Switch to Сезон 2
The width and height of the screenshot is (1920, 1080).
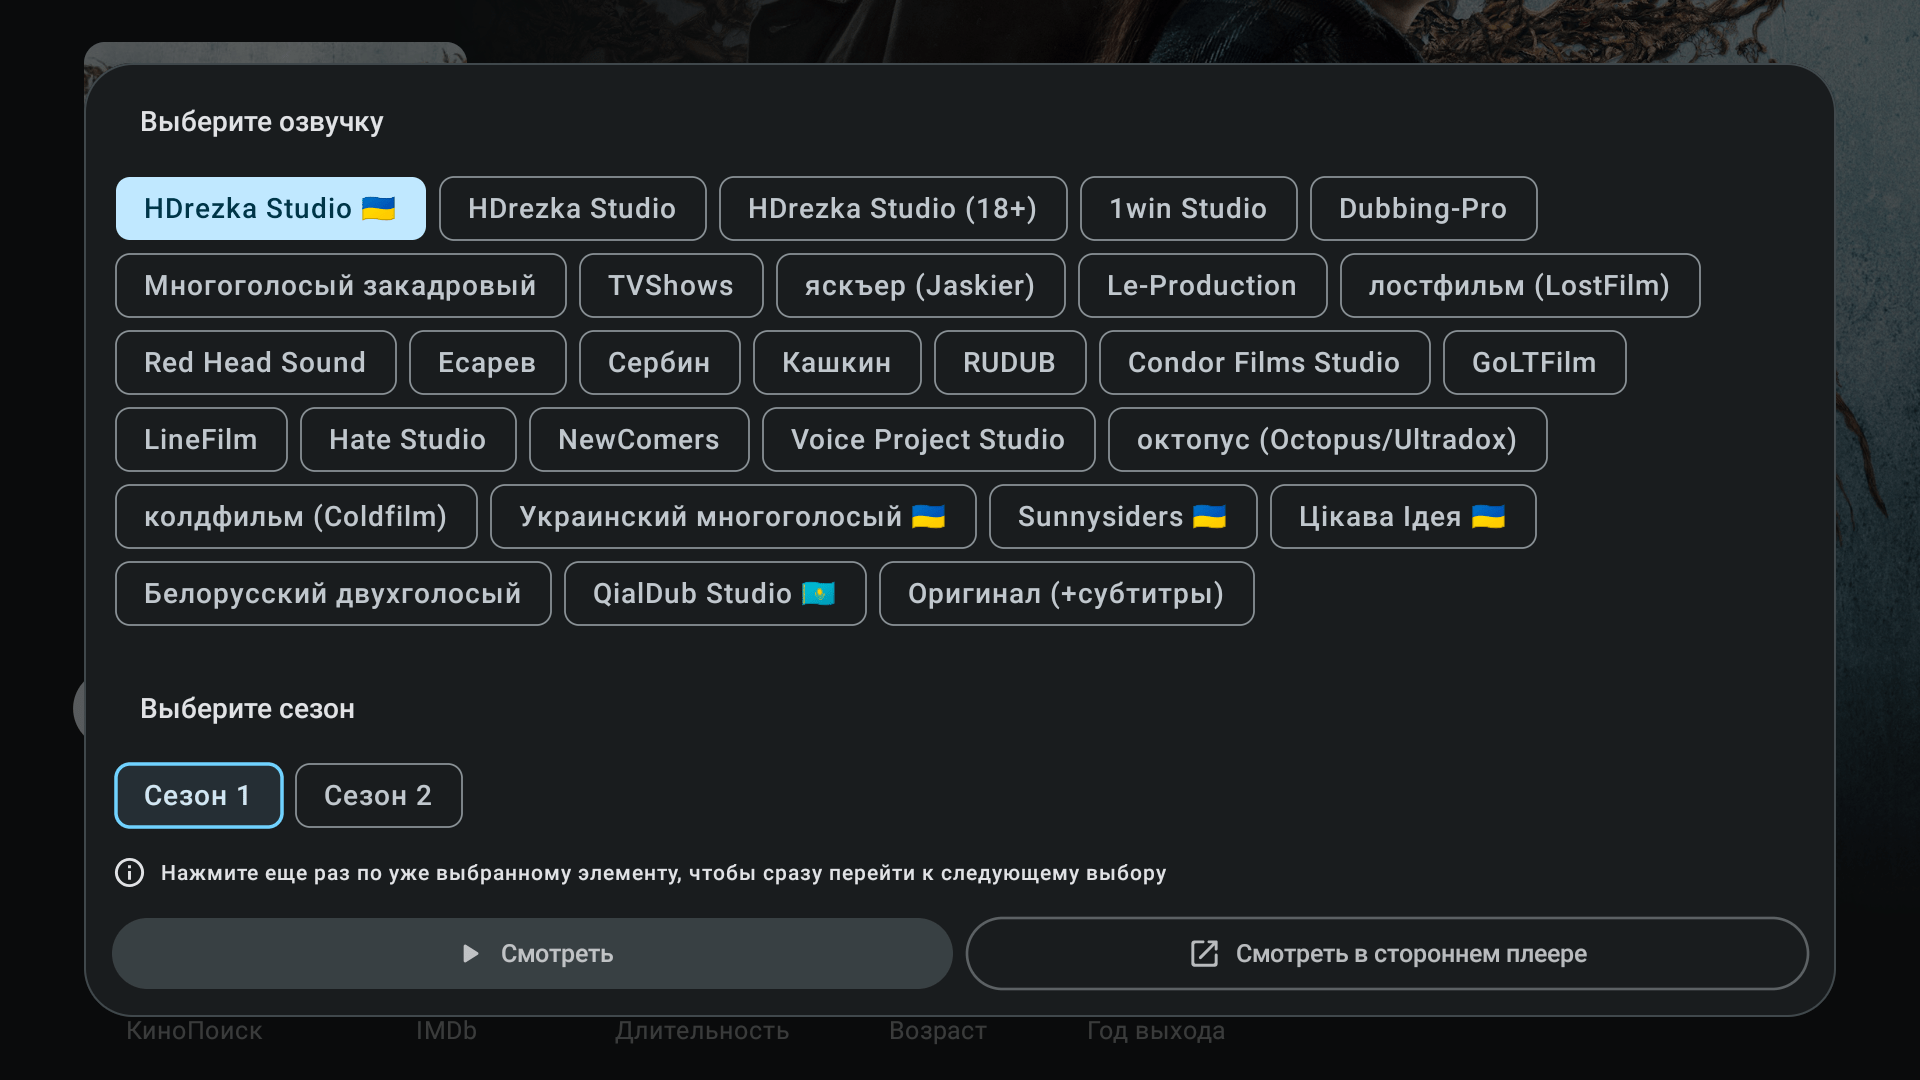[x=379, y=795]
